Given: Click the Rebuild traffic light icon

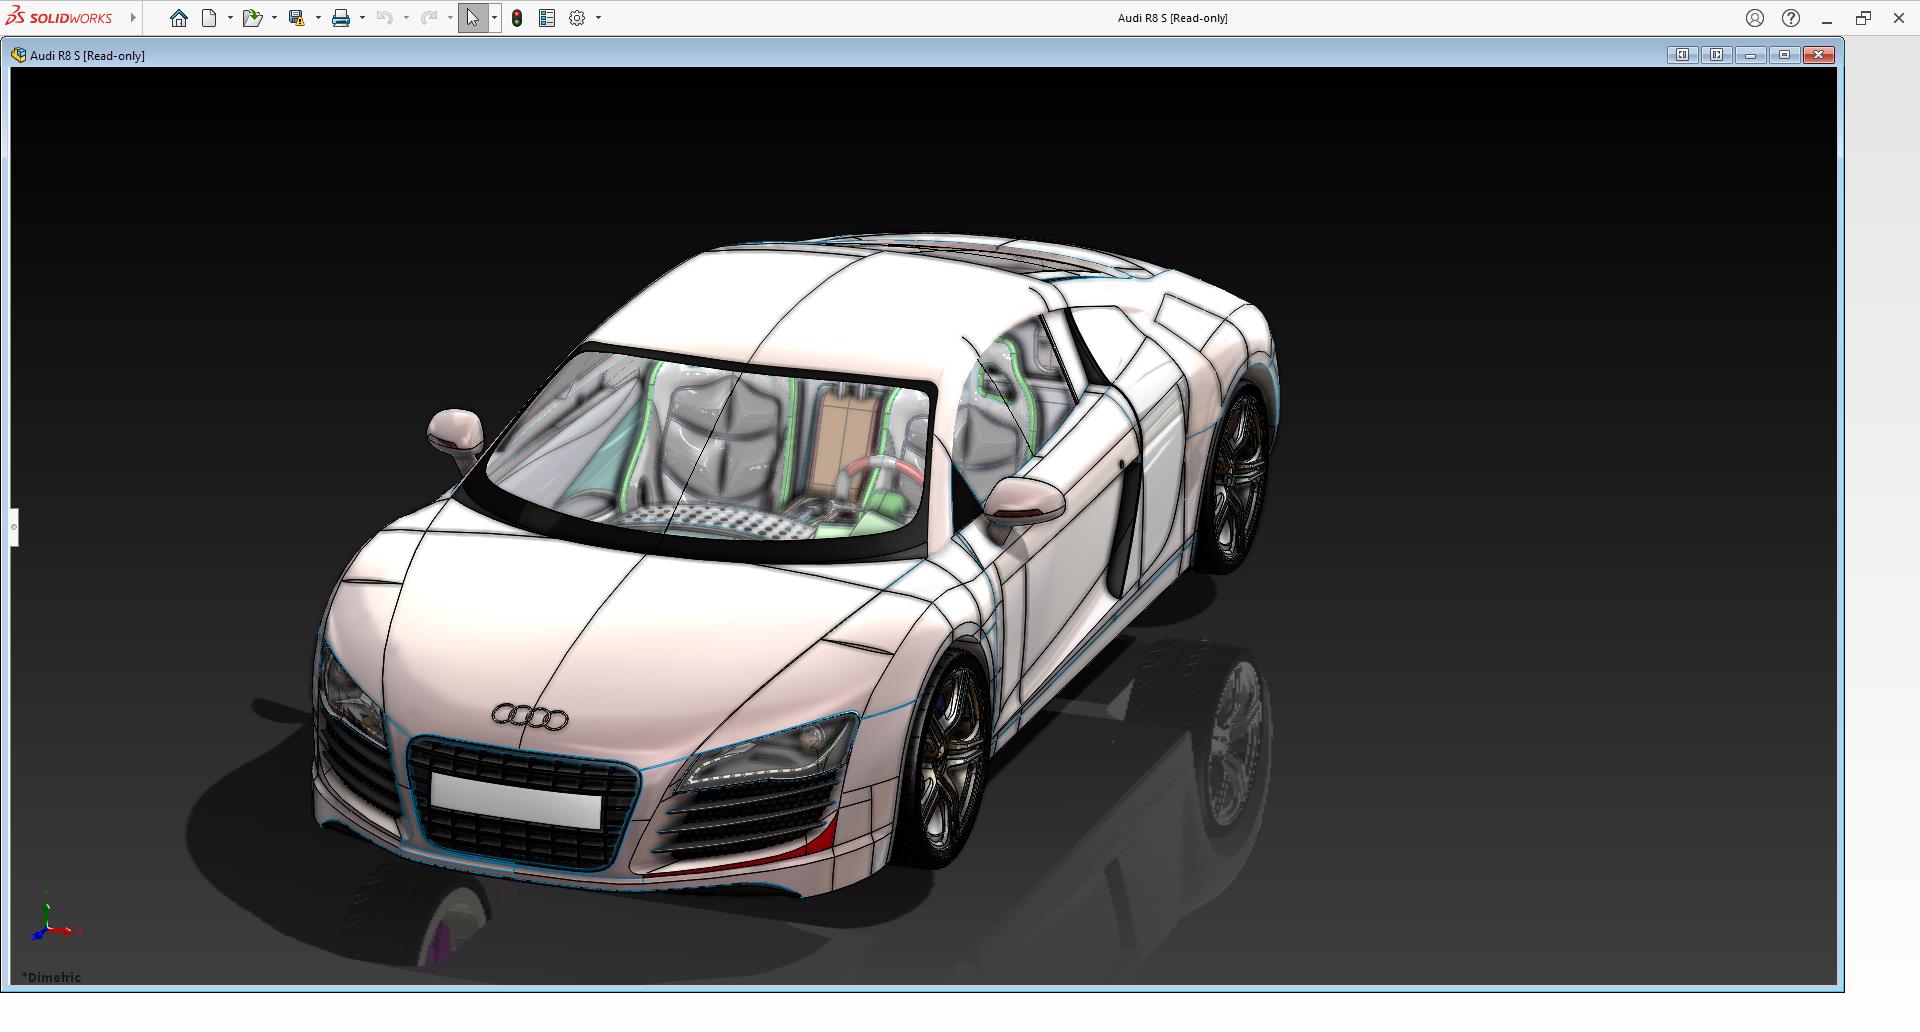Looking at the screenshot, I should point(517,18).
